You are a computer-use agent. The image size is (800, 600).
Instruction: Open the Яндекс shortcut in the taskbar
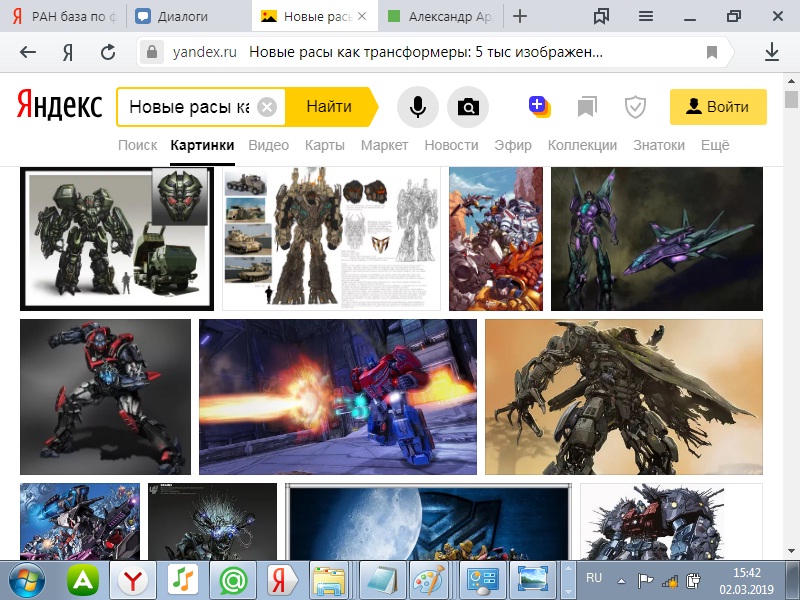(x=282, y=581)
